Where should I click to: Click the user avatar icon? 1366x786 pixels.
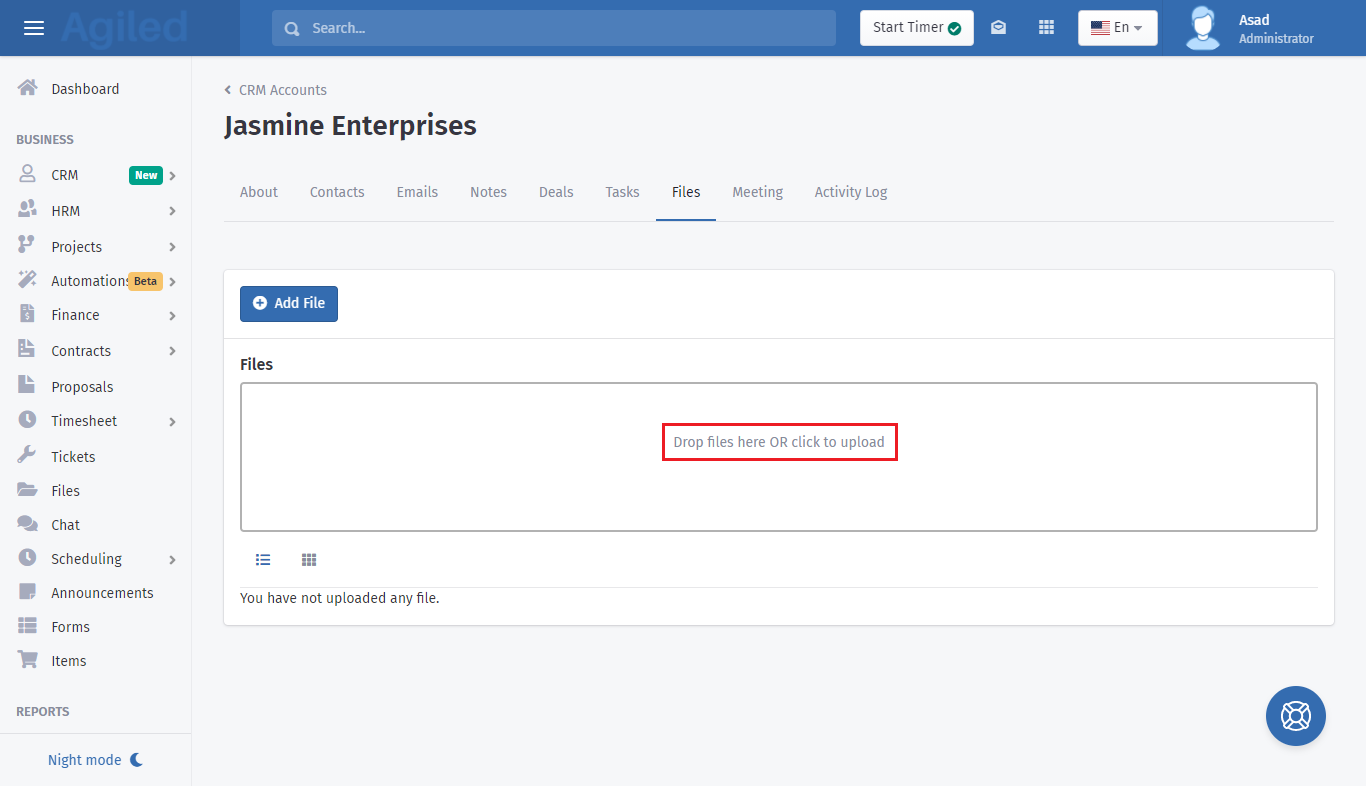click(x=1203, y=28)
